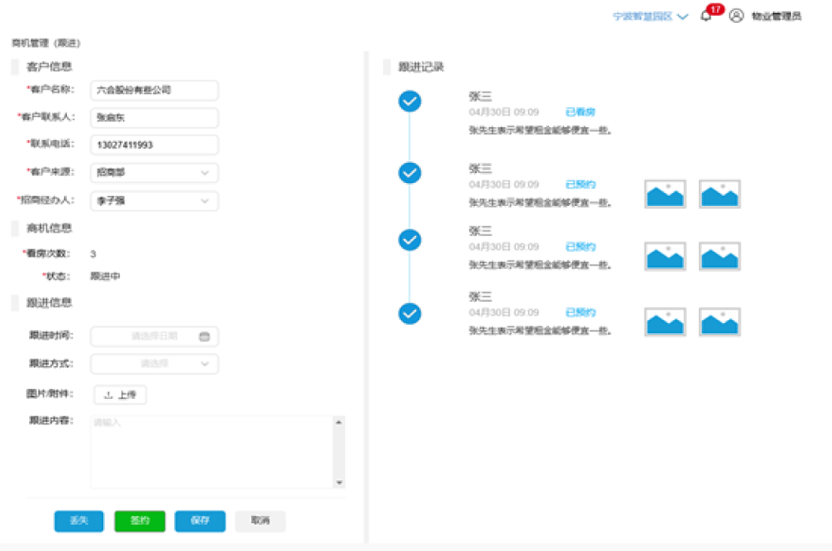Expand the 宁波智慧园区 park selector
This screenshot has width=832, height=551.
pyautogui.click(x=651, y=16)
